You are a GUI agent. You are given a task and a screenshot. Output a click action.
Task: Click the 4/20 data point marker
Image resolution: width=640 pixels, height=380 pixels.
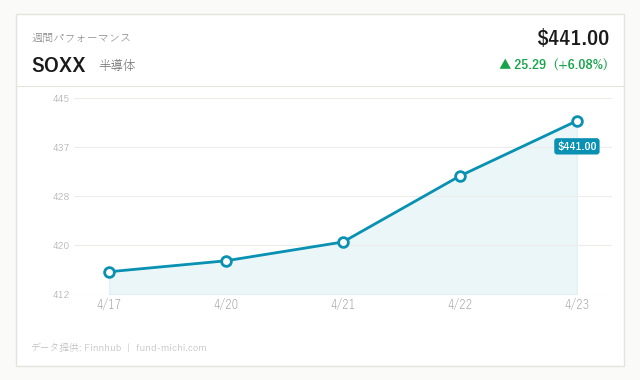pyautogui.click(x=227, y=261)
